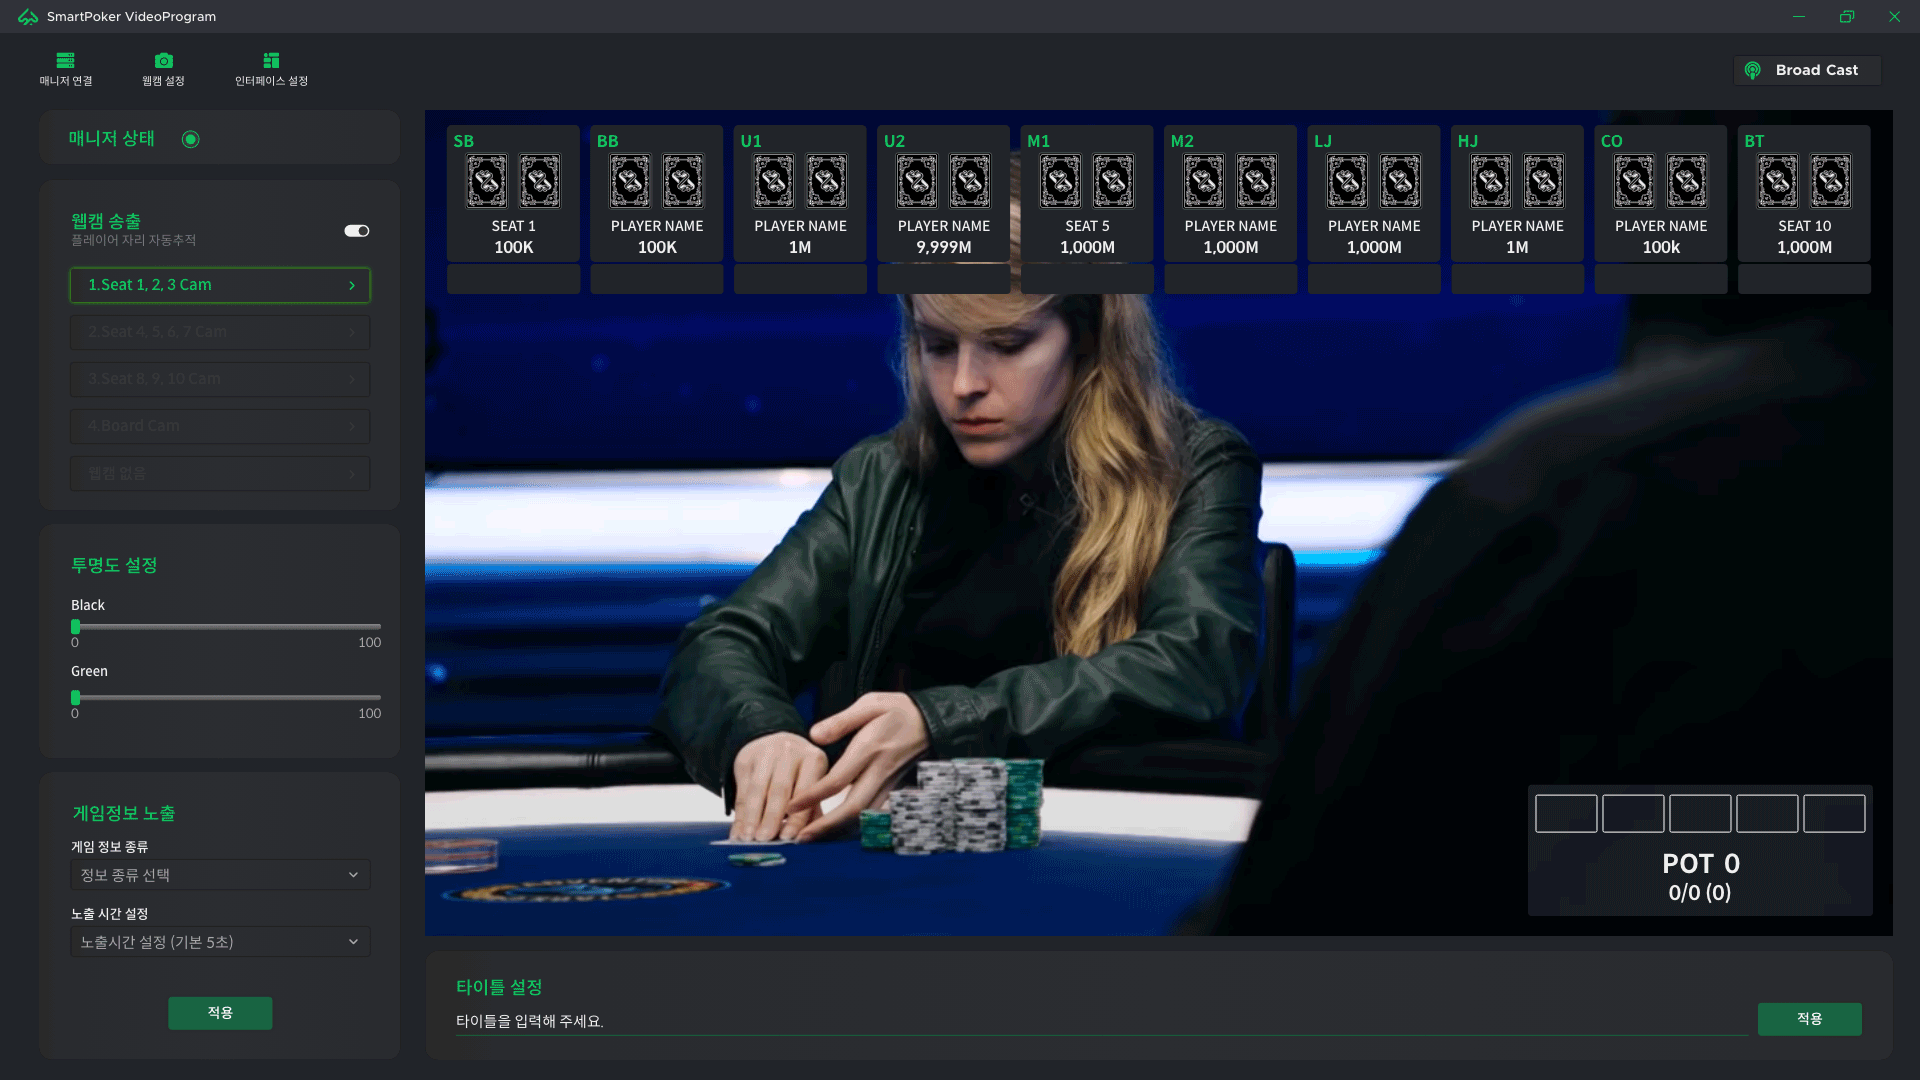The image size is (1920, 1080).
Task: Click the 적용 button beside title input
Action: [x=1809, y=1018]
